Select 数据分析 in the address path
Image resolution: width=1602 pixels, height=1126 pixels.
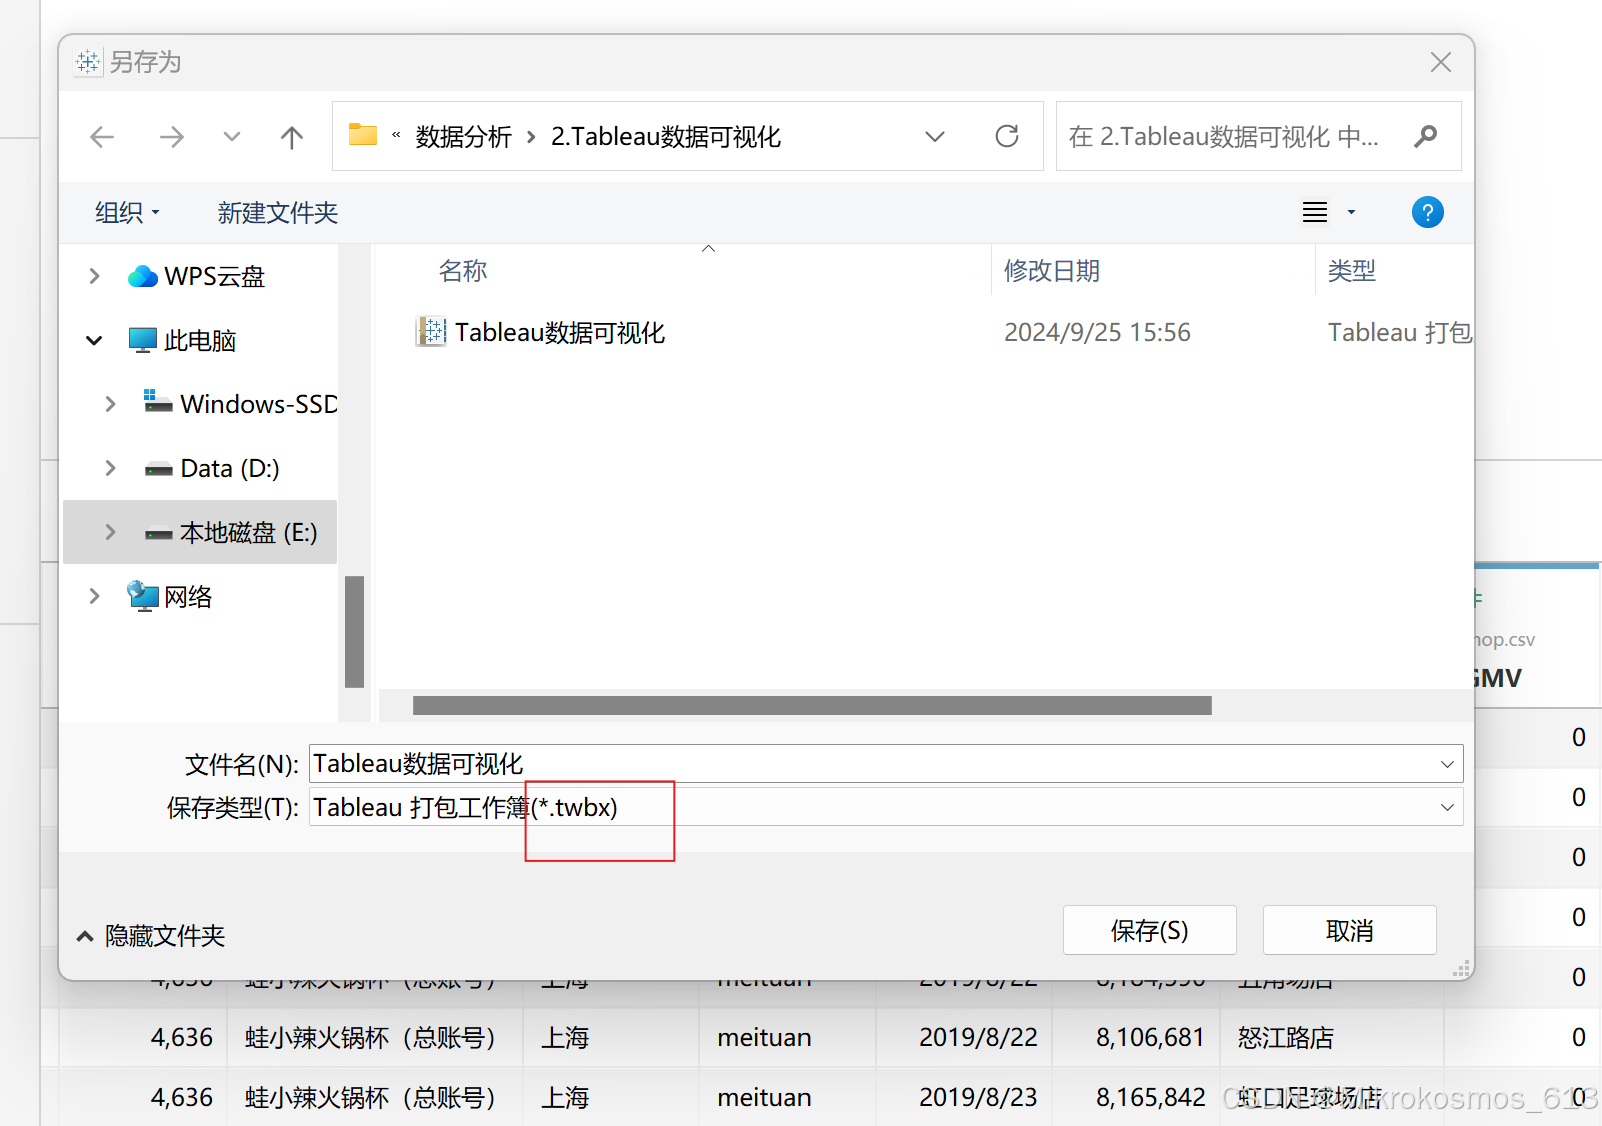(464, 137)
